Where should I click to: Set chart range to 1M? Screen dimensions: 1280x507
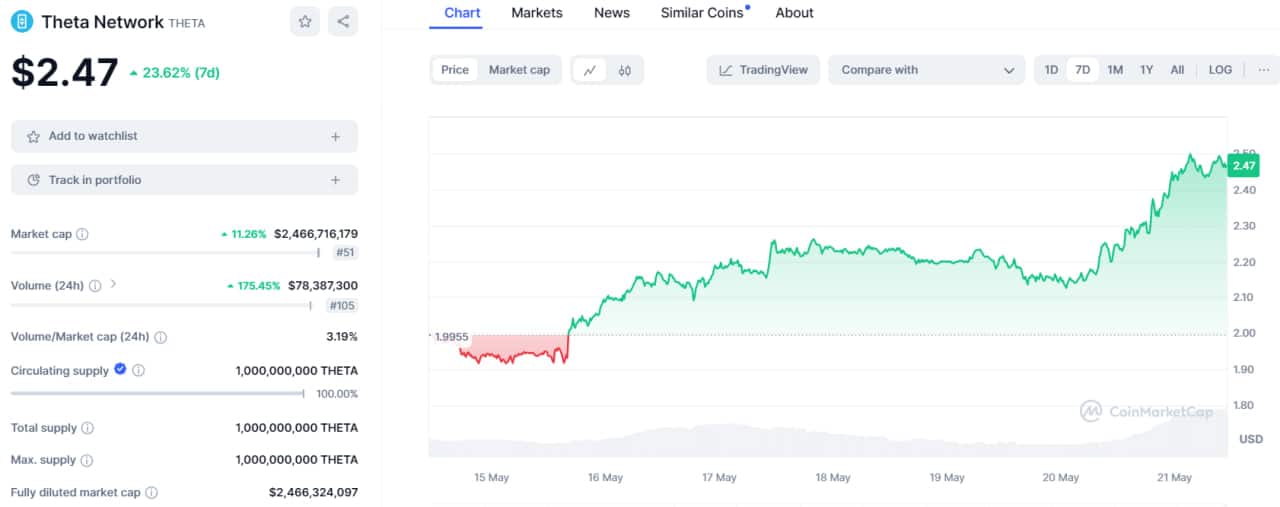[1115, 70]
